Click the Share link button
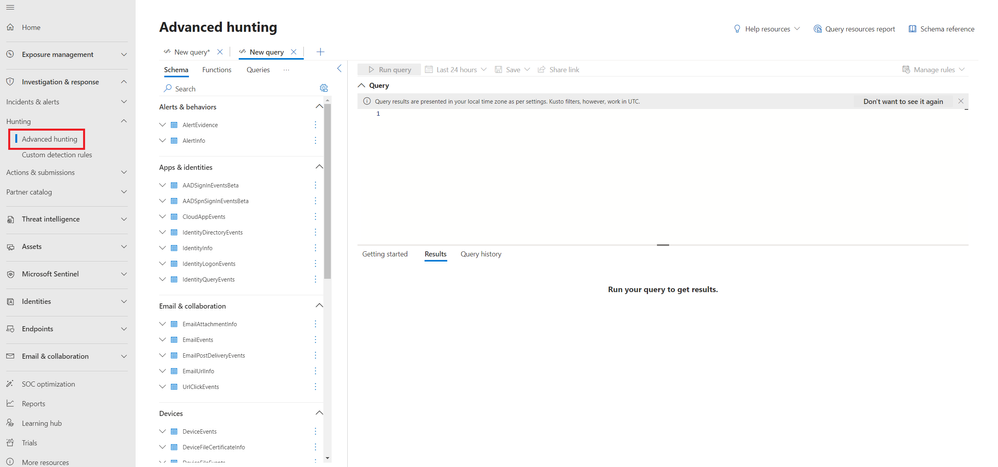This screenshot has width=998, height=467. (558, 70)
